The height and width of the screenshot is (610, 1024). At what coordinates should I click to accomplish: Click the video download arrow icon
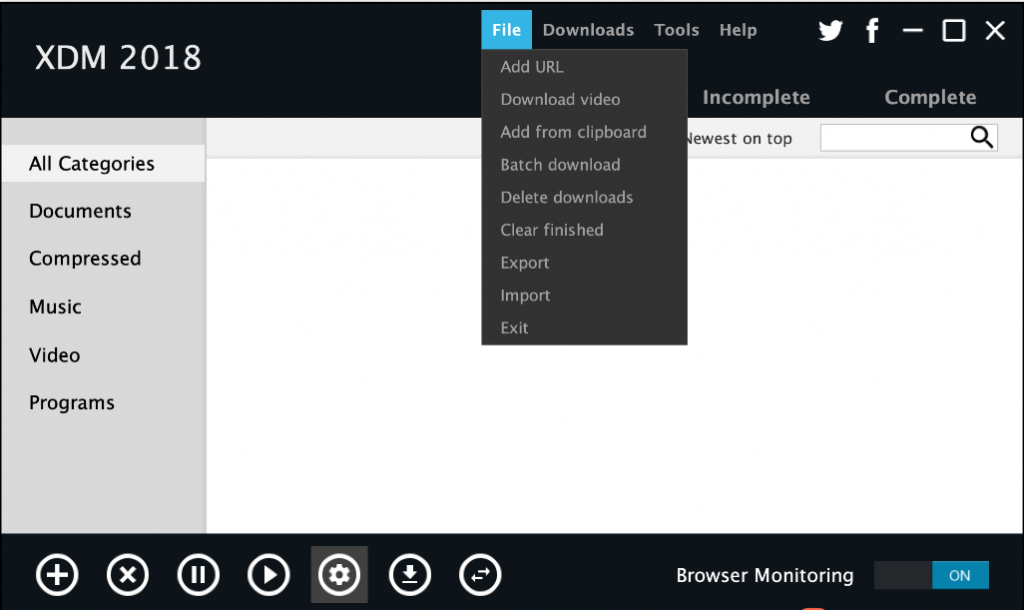point(410,575)
